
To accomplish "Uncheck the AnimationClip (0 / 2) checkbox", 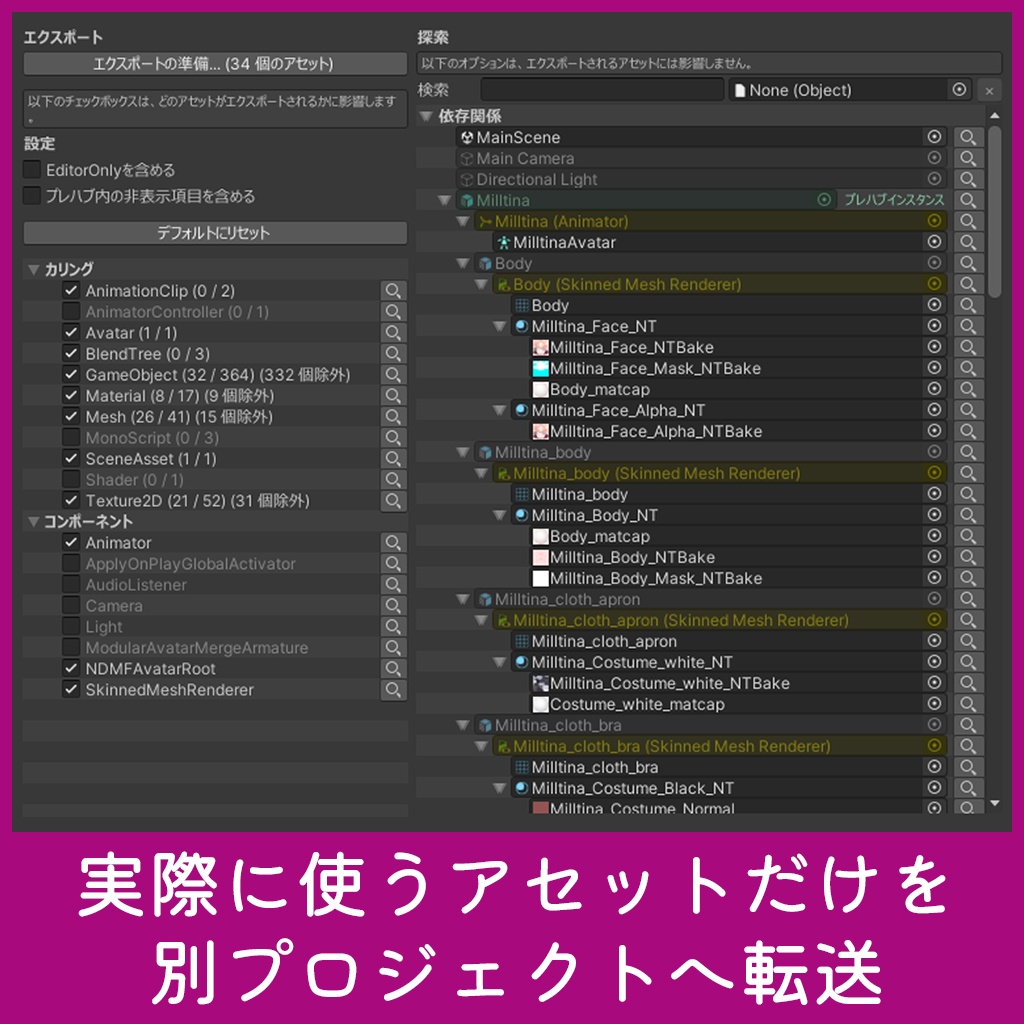I will pyautogui.click(x=71, y=290).
